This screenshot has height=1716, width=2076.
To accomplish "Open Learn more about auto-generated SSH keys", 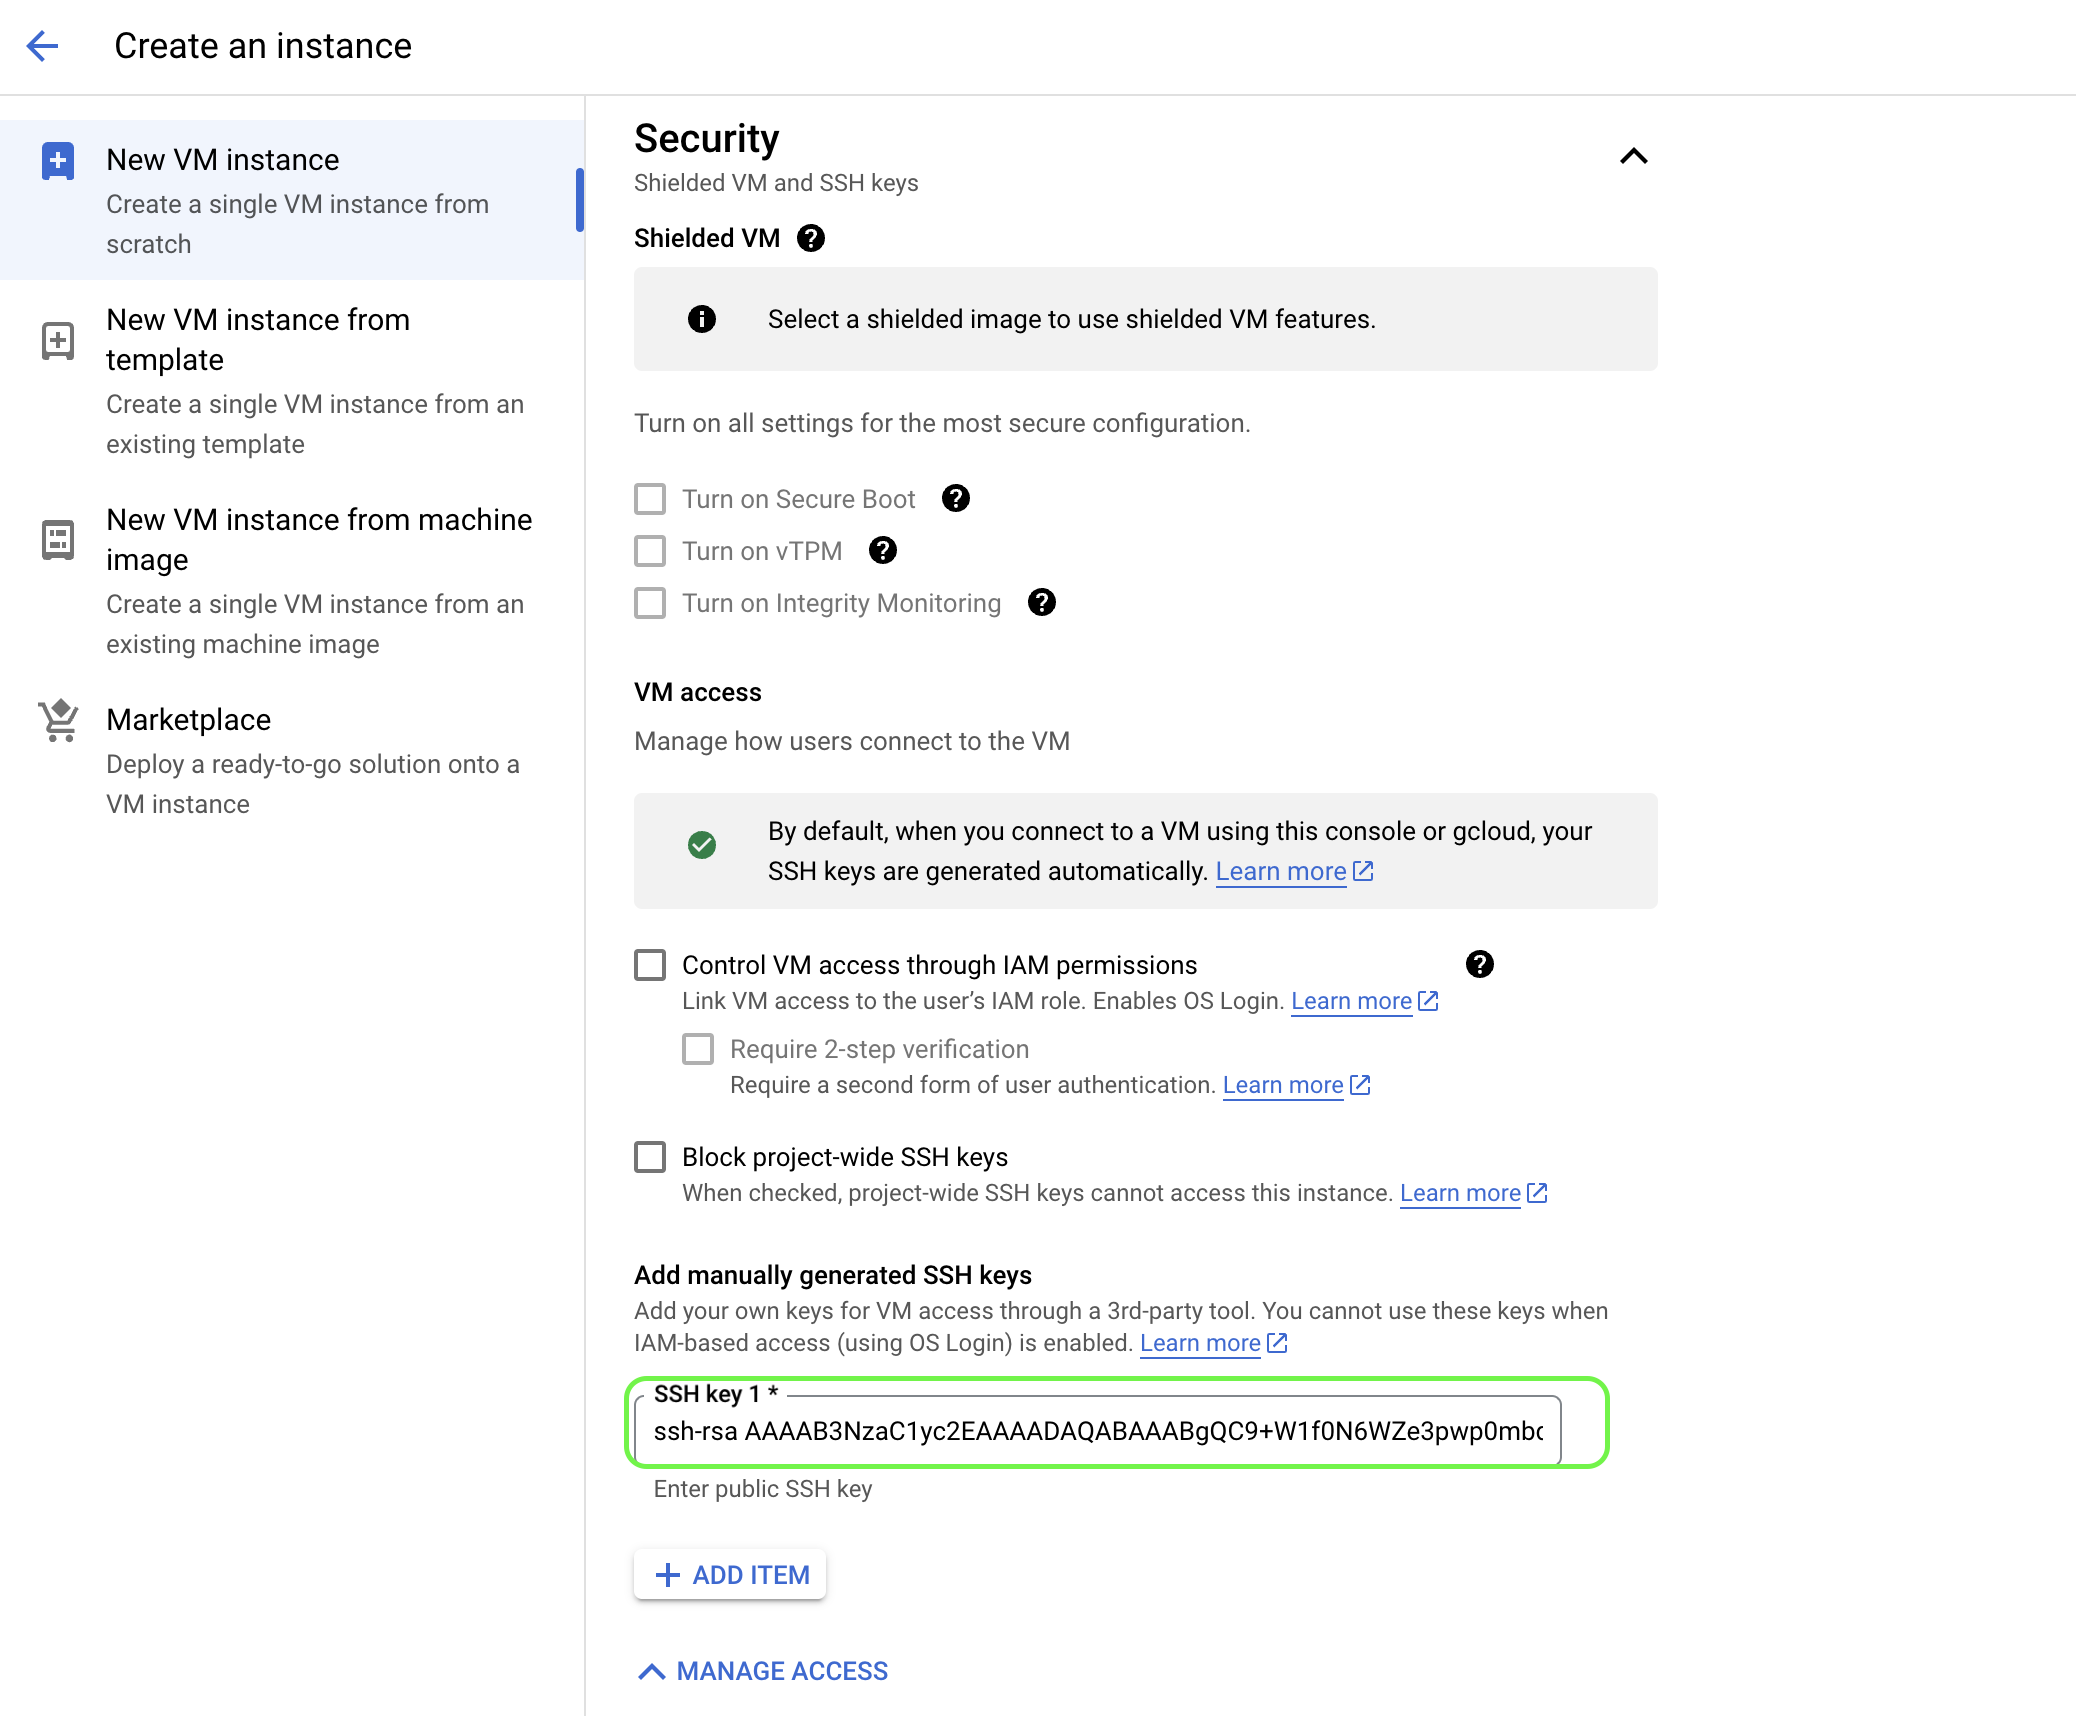I will (1281, 872).
